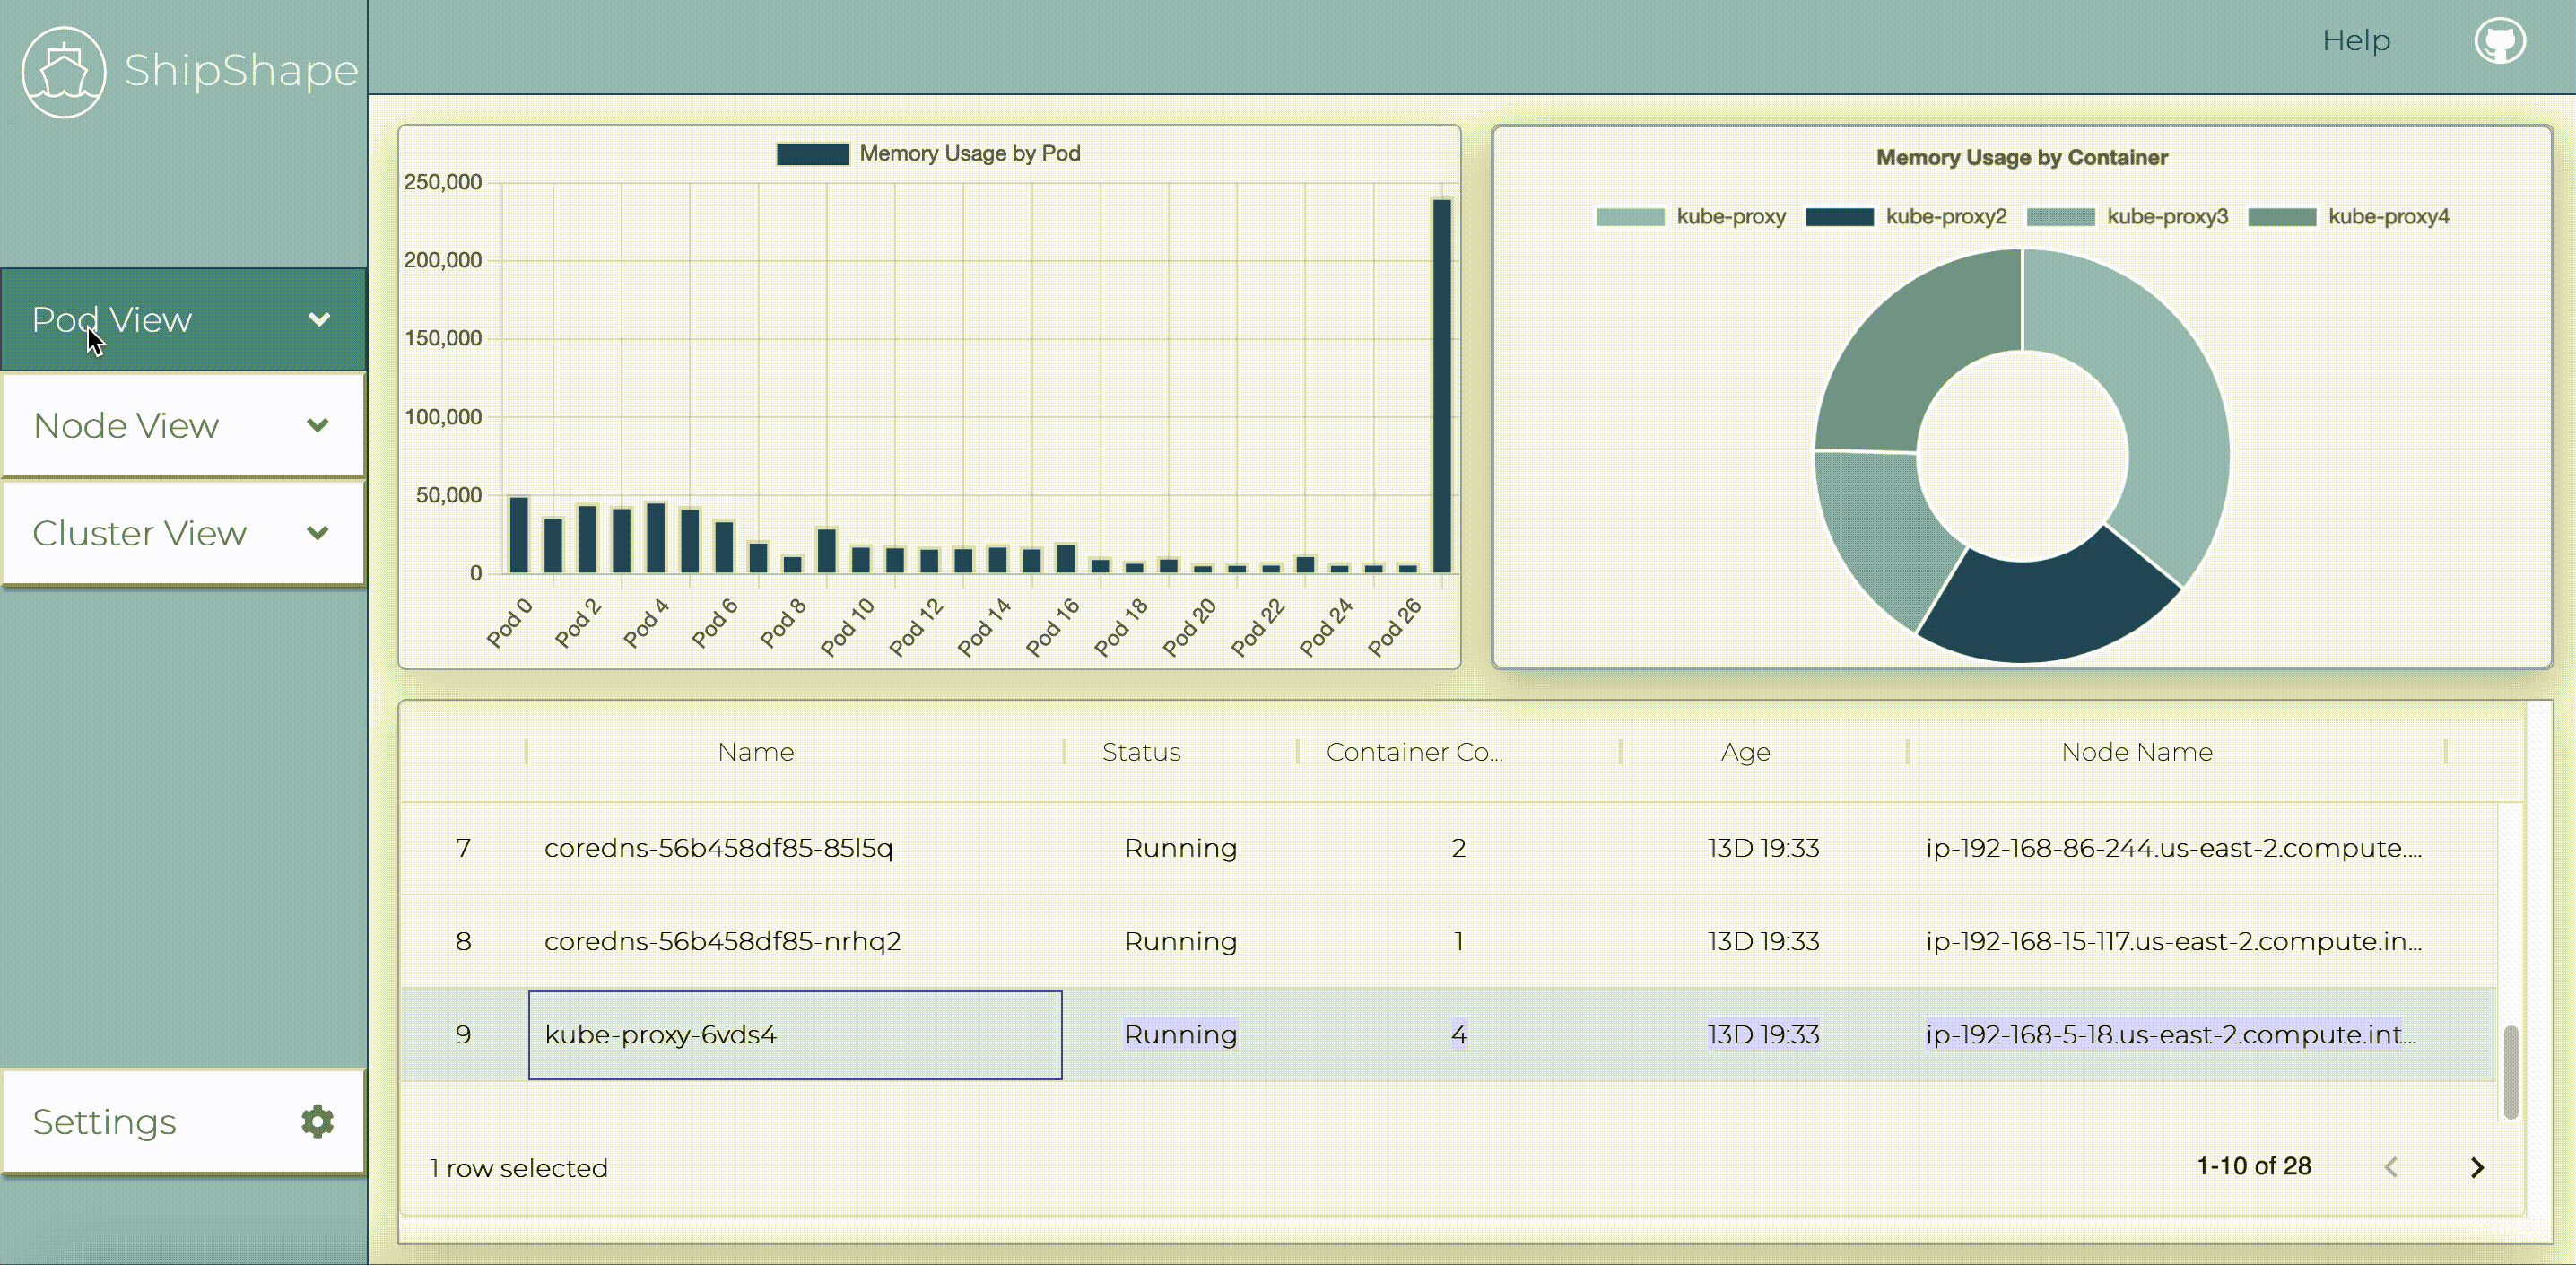Click kube-proxy4 legend color swatch
This screenshot has width=2576, height=1265.
[x=2281, y=217]
